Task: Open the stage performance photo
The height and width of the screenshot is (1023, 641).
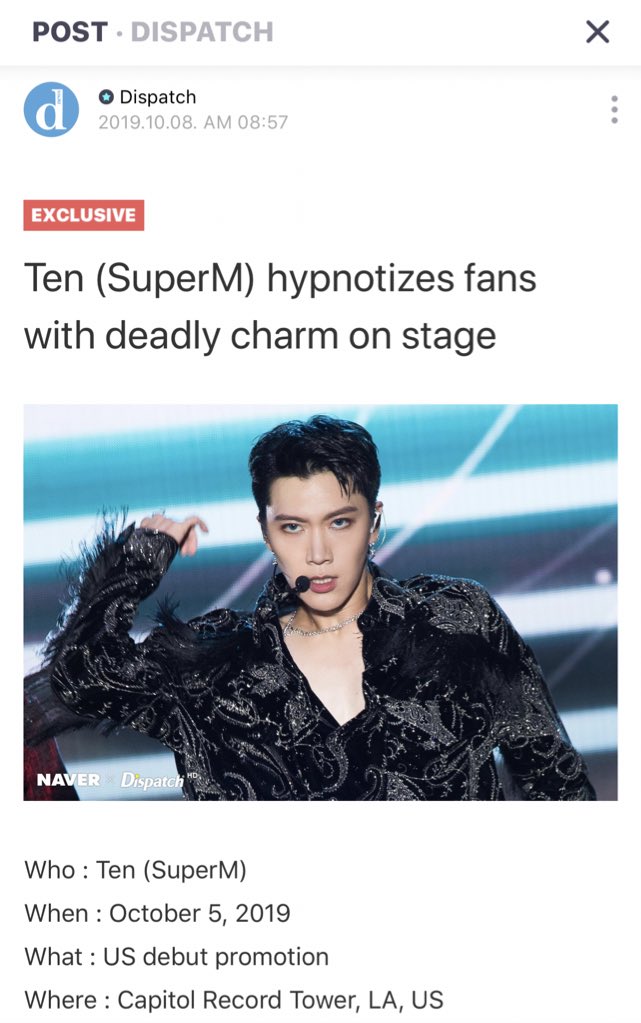Action: pyautogui.click(x=320, y=602)
